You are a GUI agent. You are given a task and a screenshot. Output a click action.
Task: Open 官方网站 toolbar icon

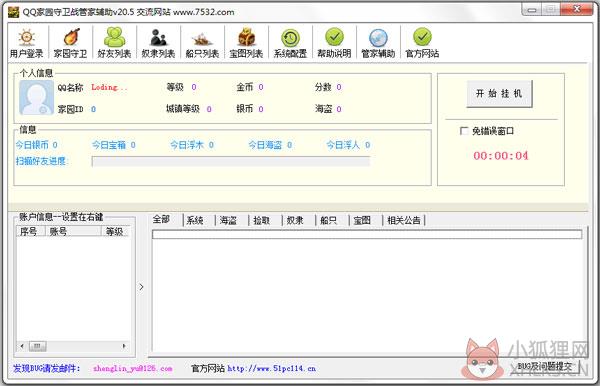[x=422, y=43]
